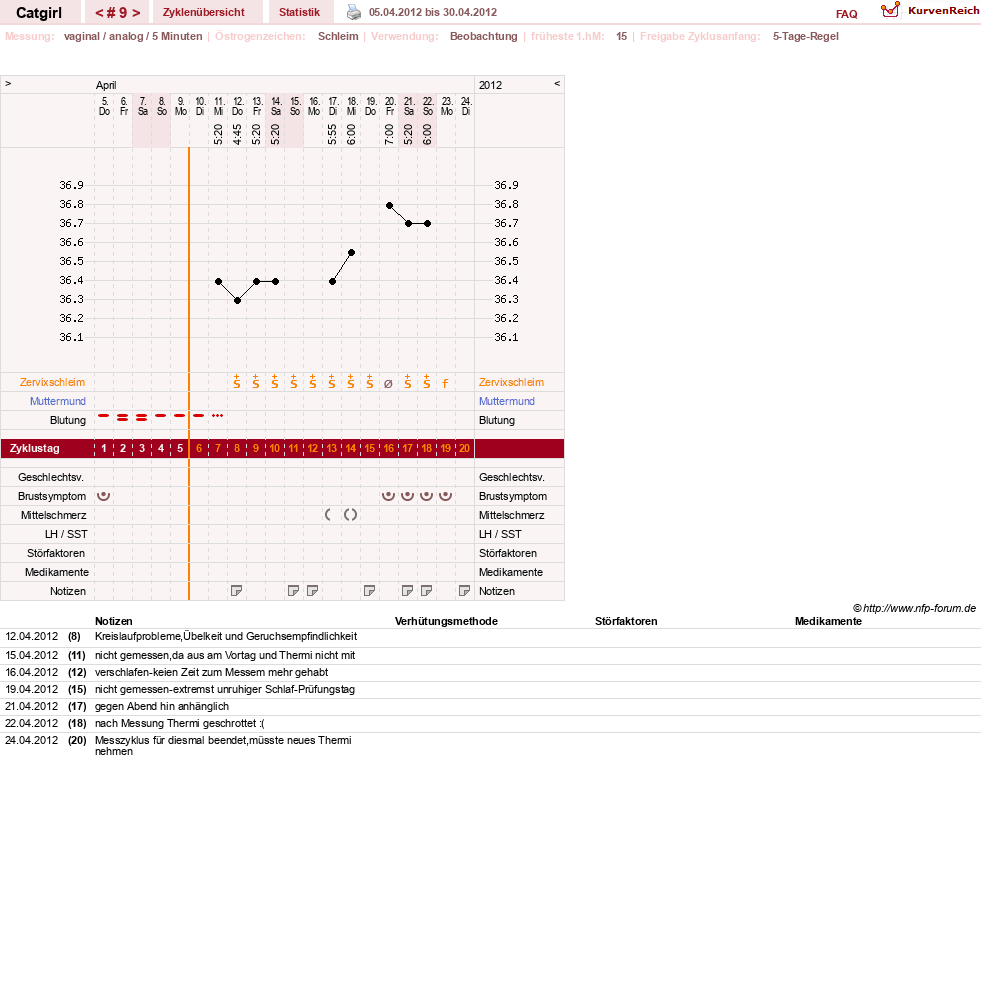Select the 36.3 temperature point on 12 April
Screen dimensions: 981x994
237,300
